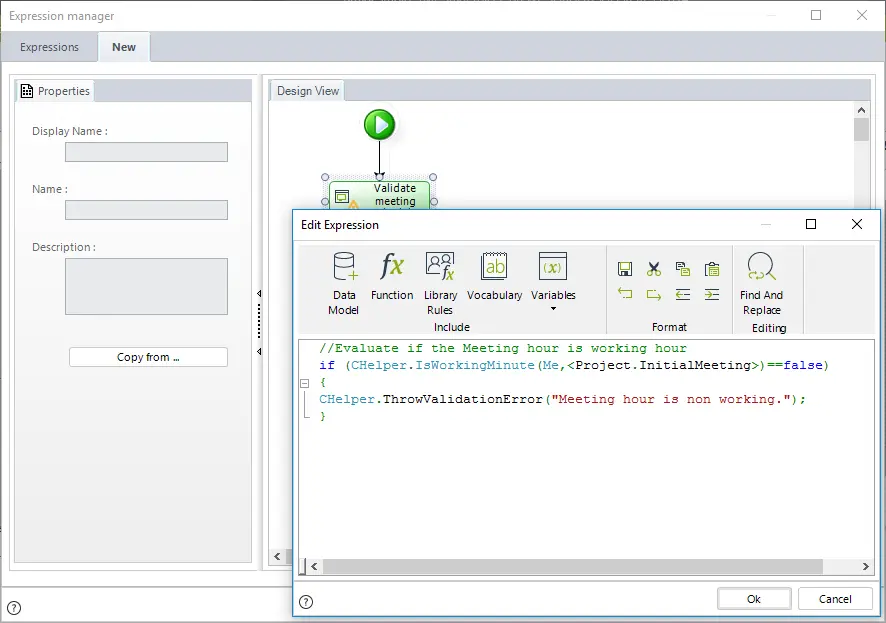Click the Paste clipboard icon
This screenshot has height=623, width=886.
pyautogui.click(x=712, y=269)
